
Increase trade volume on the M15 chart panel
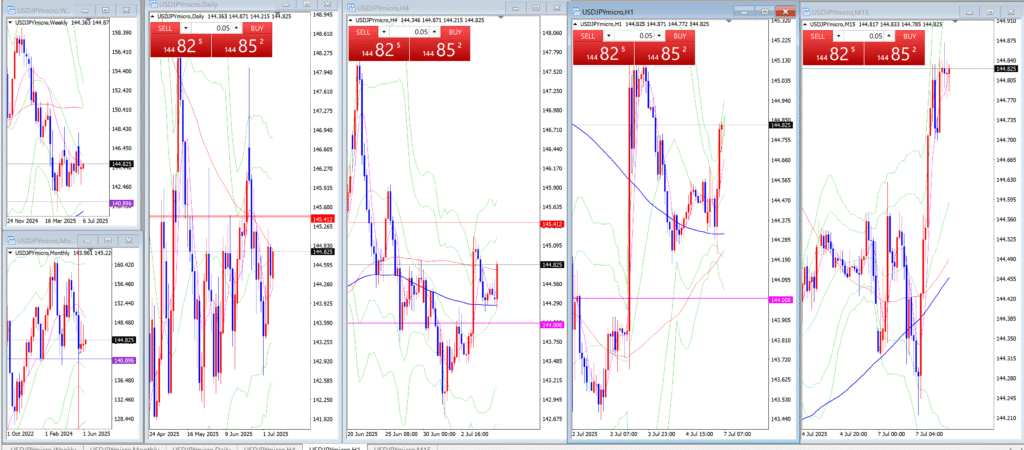(x=891, y=36)
